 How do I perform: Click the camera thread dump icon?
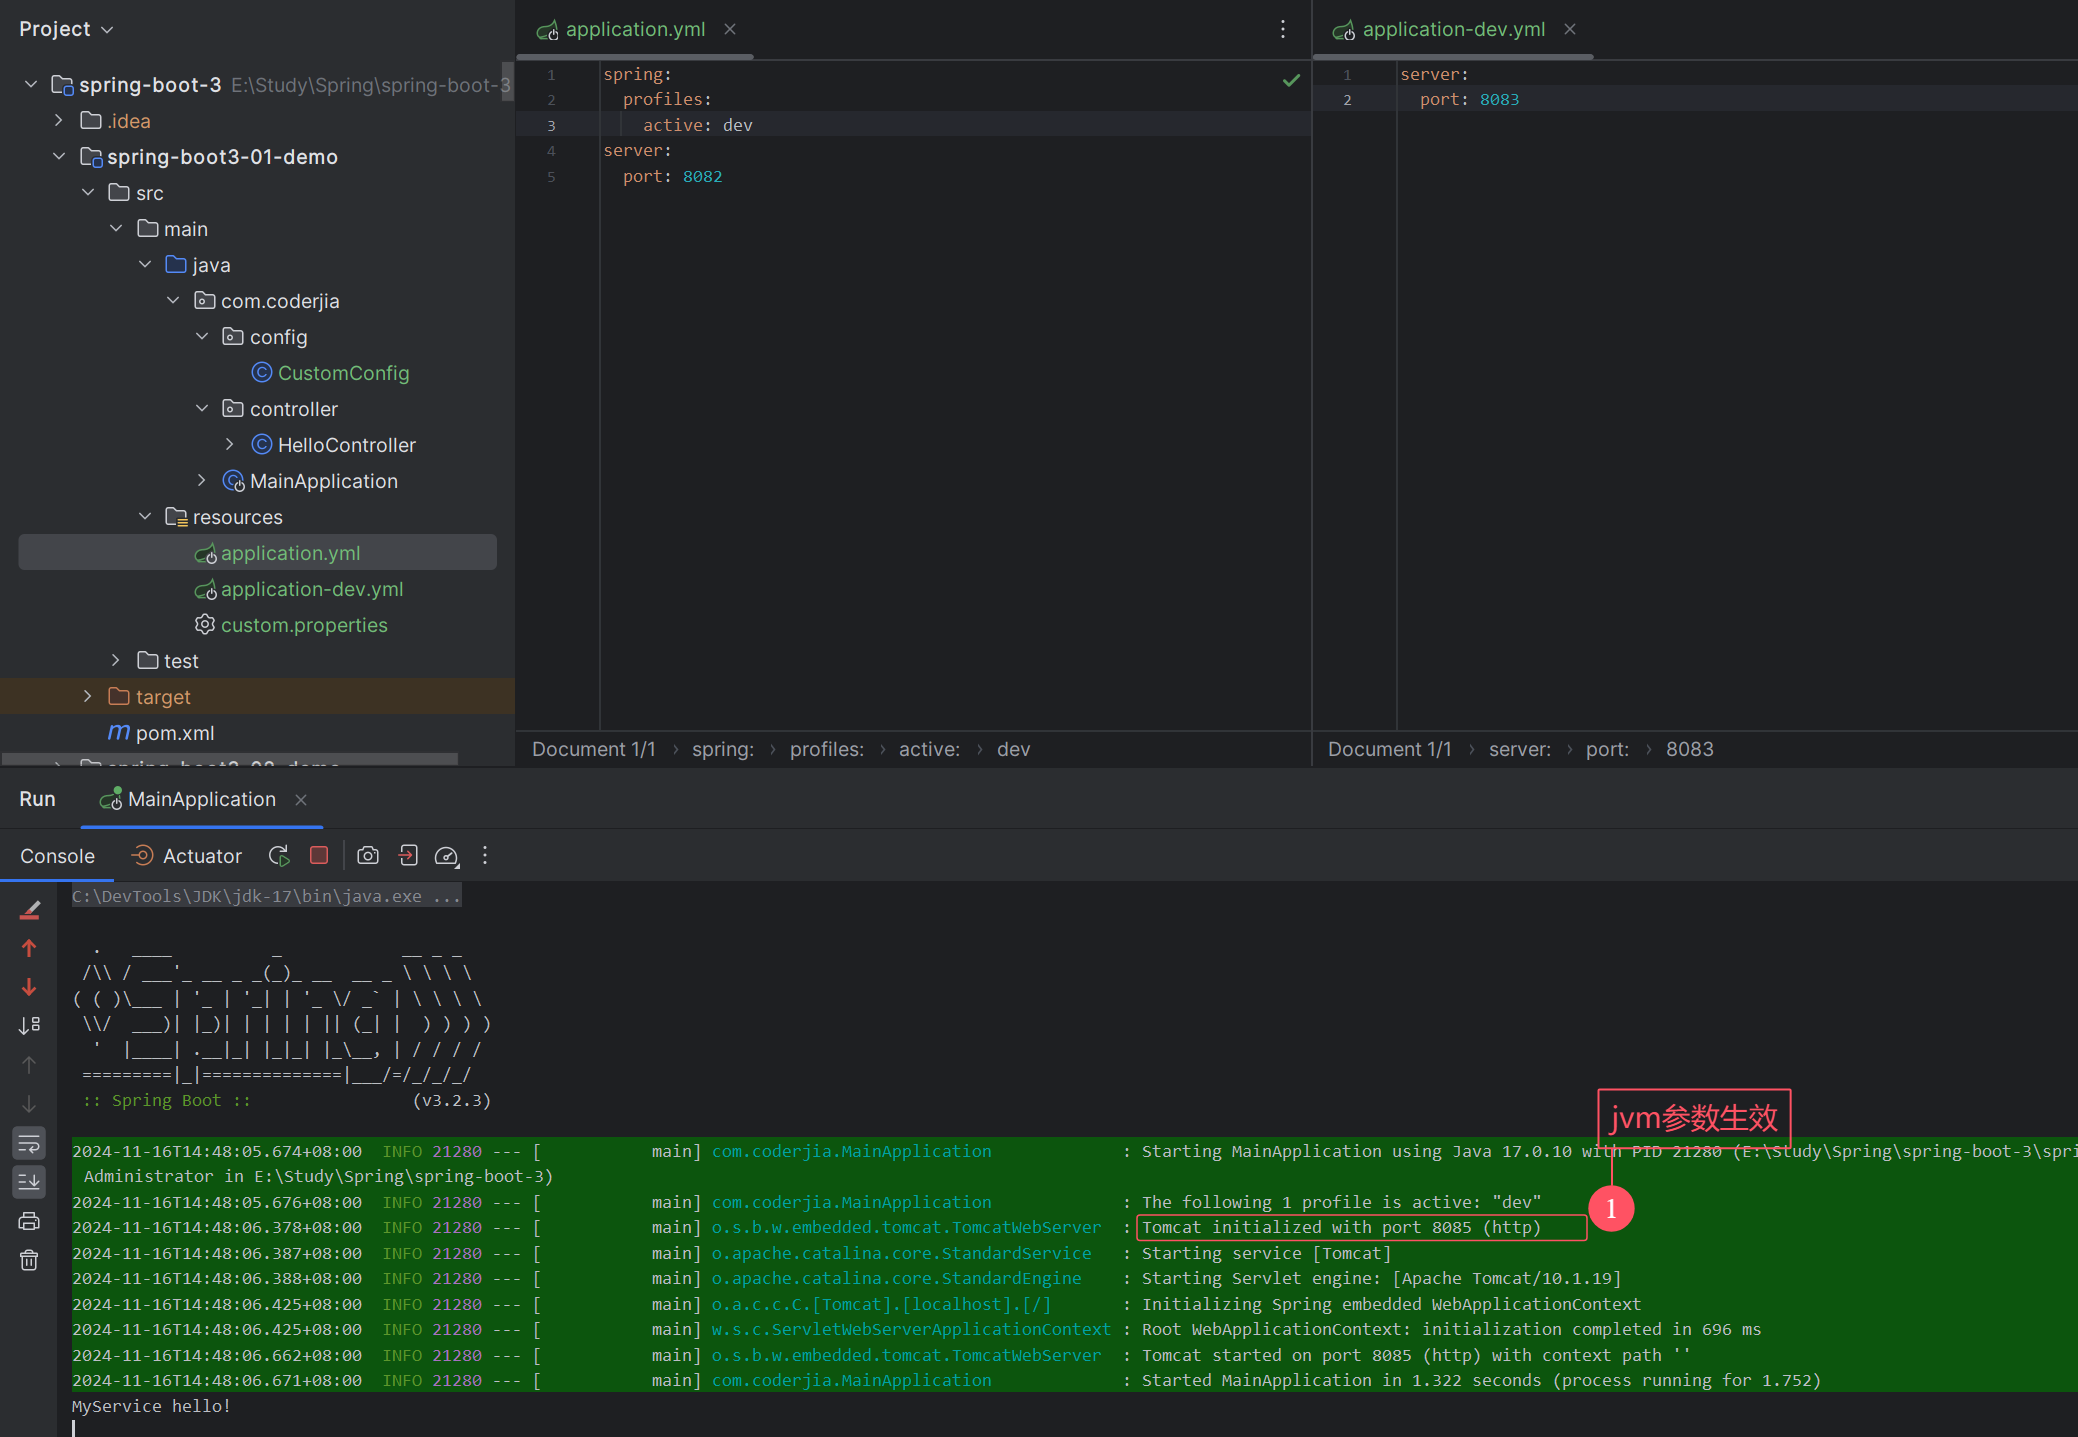point(368,856)
